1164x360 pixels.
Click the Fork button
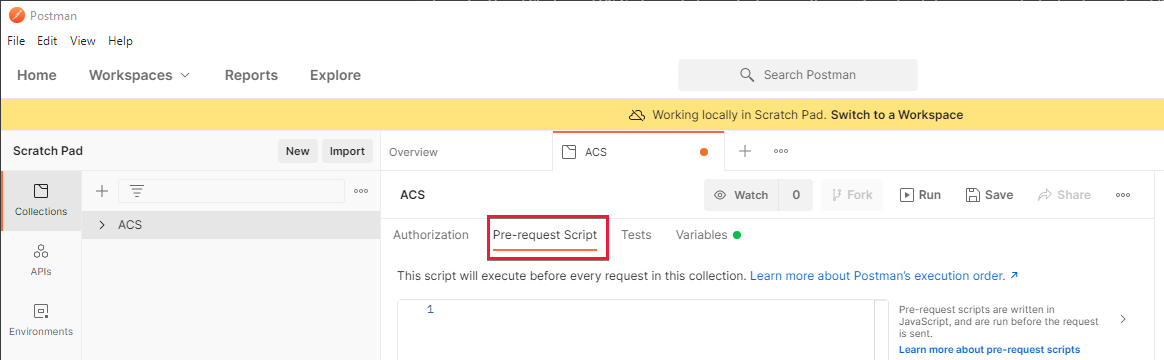click(852, 194)
